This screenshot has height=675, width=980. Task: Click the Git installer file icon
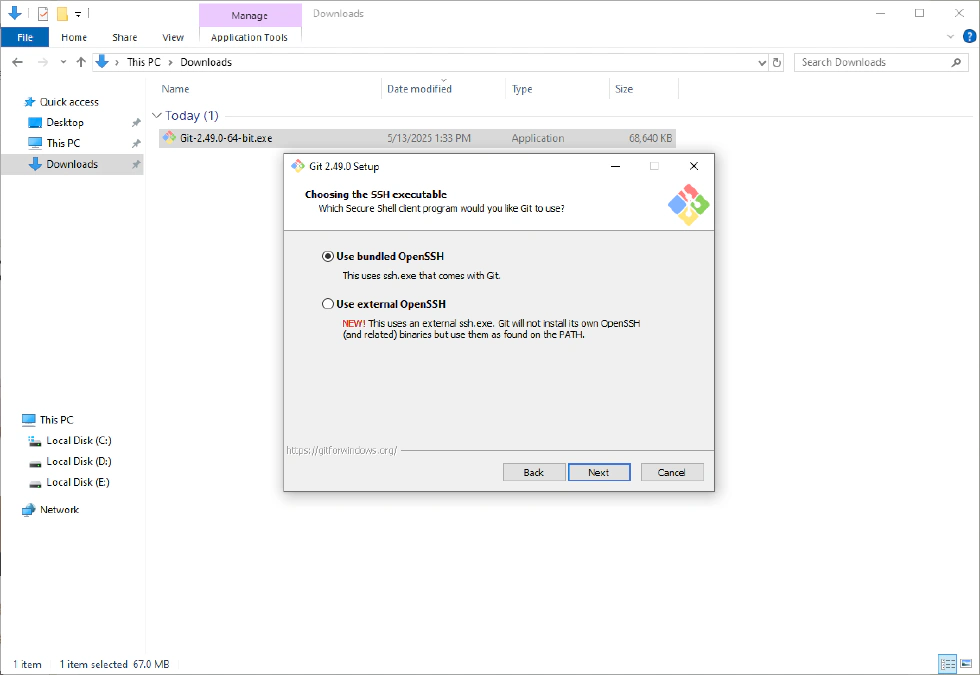pyautogui.click(x=169, y=138)
